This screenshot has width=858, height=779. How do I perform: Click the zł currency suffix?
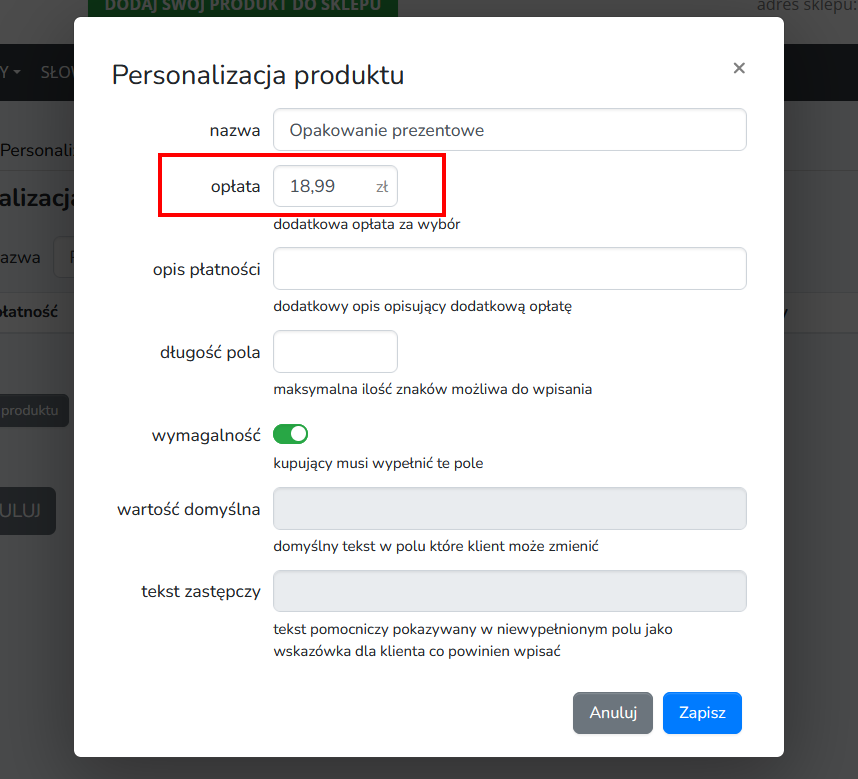pos(382,187)
